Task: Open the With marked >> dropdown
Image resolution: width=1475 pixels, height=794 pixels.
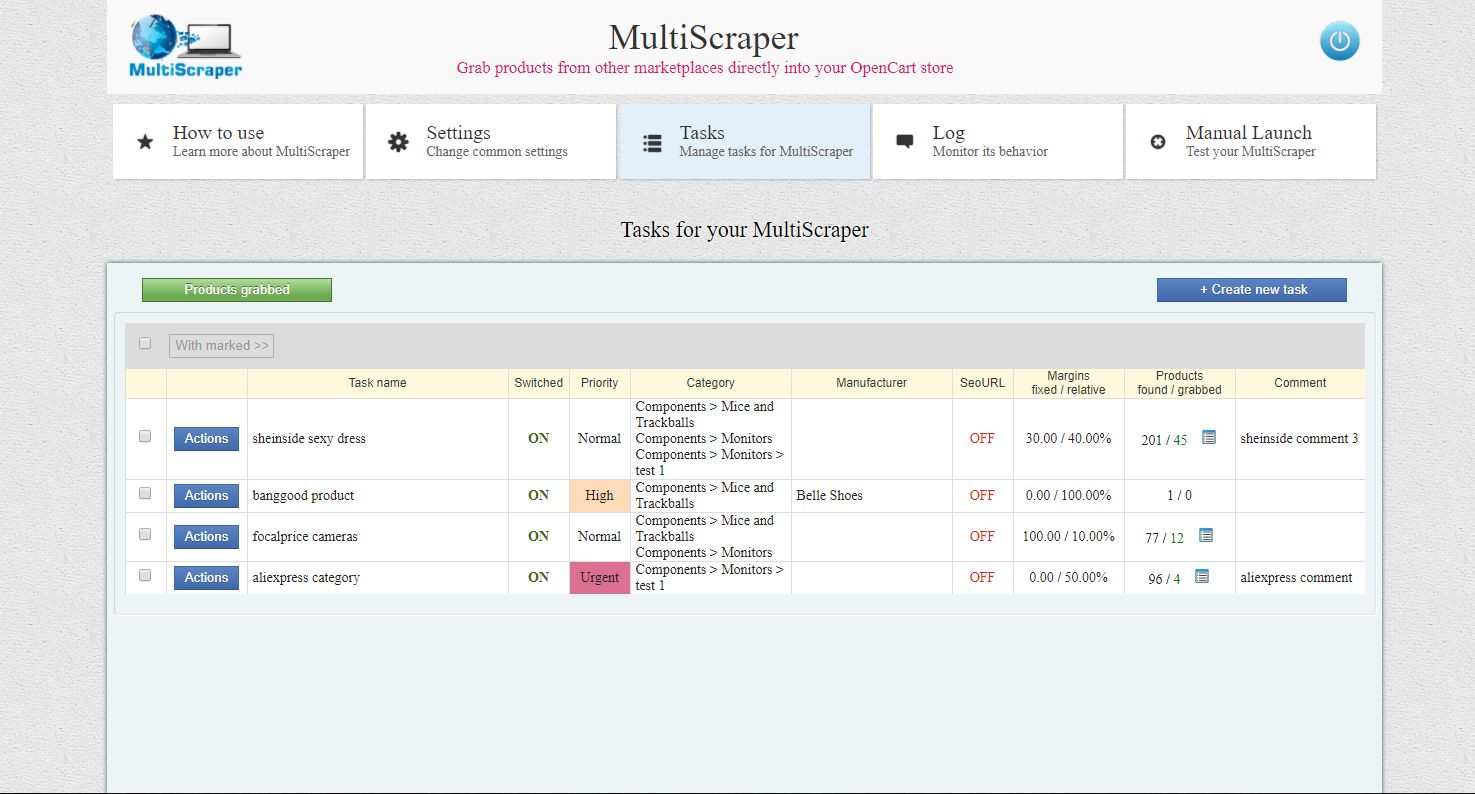Action: click(x=221, y=345)
